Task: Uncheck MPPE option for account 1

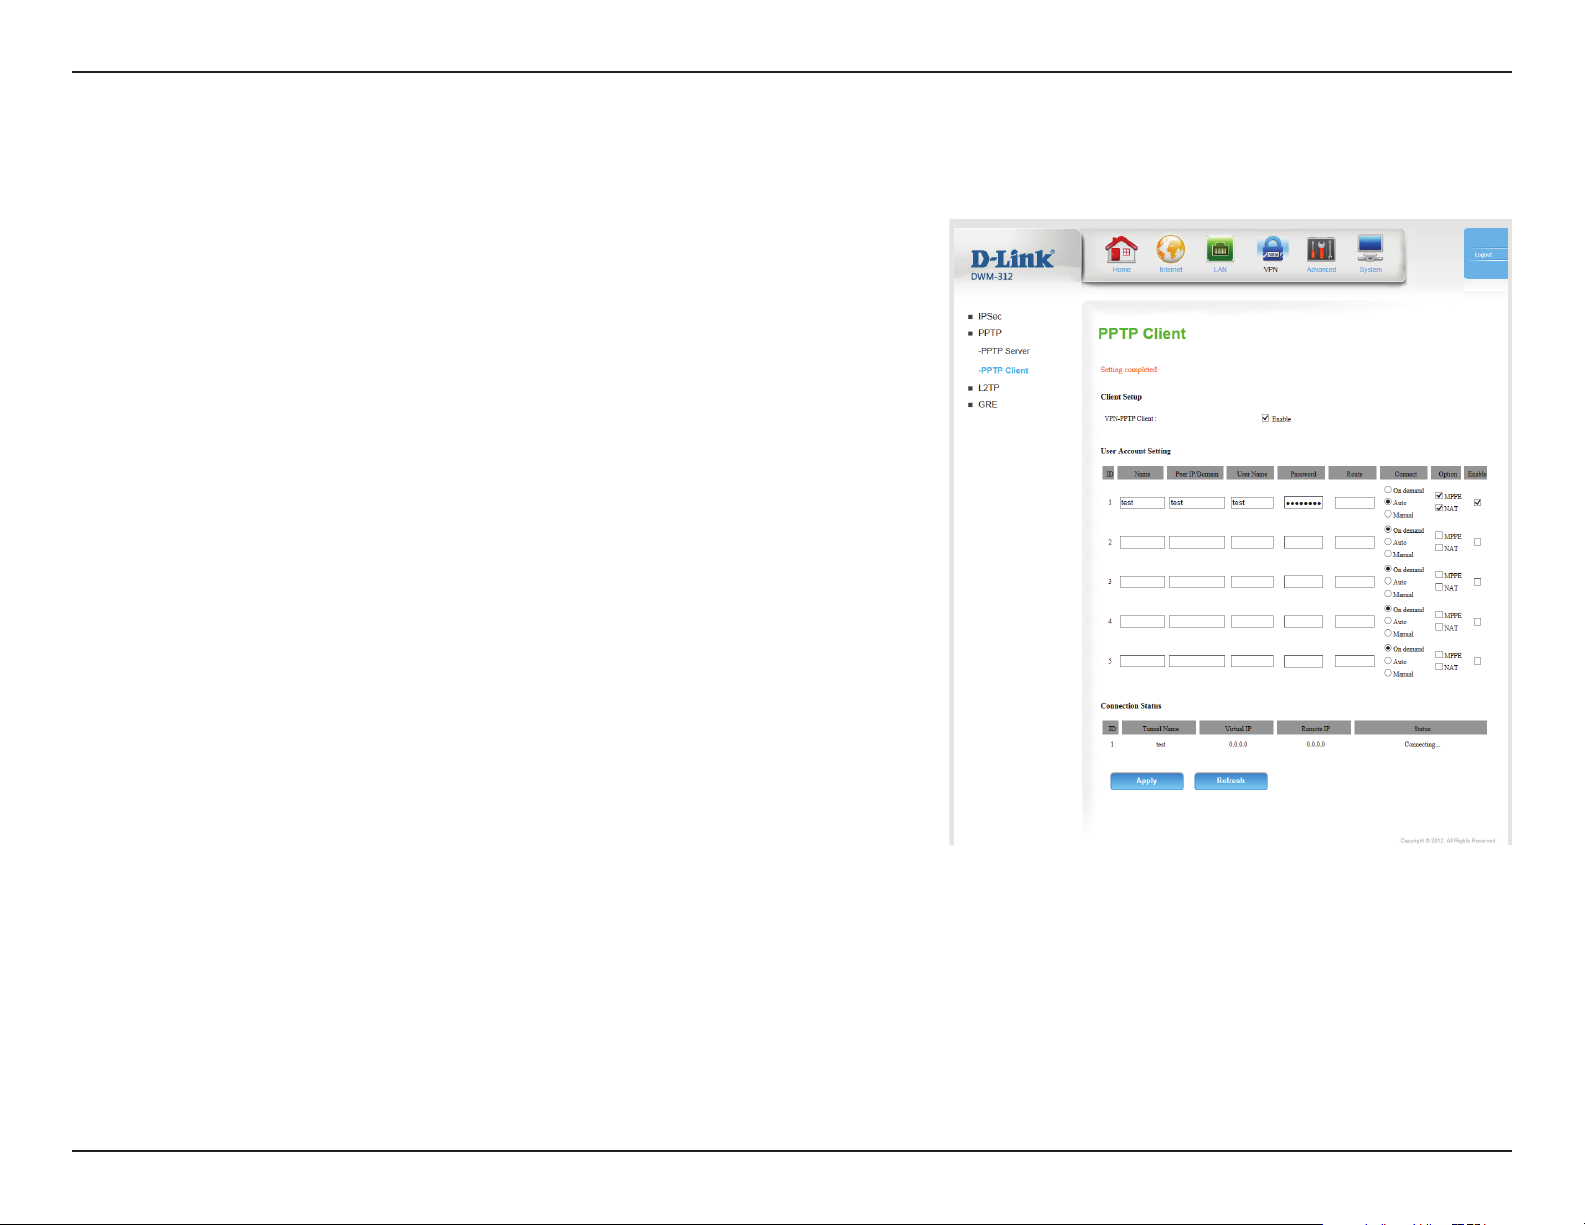Action: point(1439,496)
